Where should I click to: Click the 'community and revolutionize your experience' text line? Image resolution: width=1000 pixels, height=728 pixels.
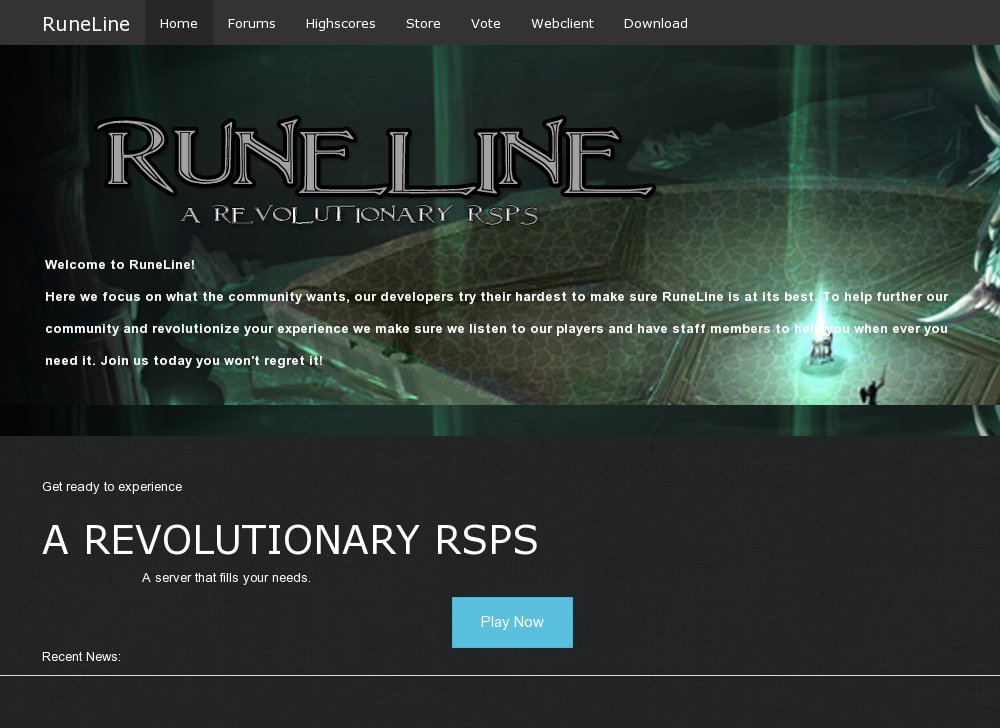click(496, 329)
